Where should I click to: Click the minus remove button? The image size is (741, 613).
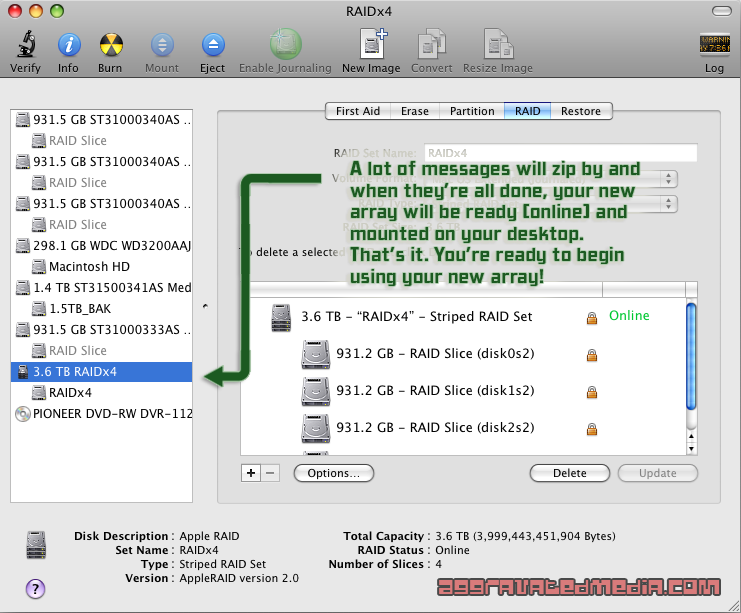(x=270, y=473)
